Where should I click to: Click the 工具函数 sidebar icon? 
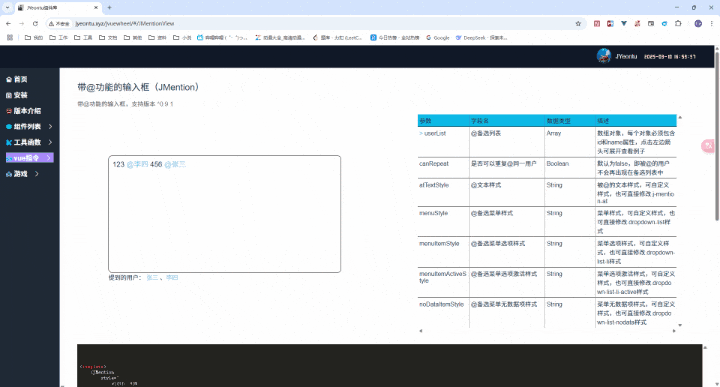tap(9, 142)
